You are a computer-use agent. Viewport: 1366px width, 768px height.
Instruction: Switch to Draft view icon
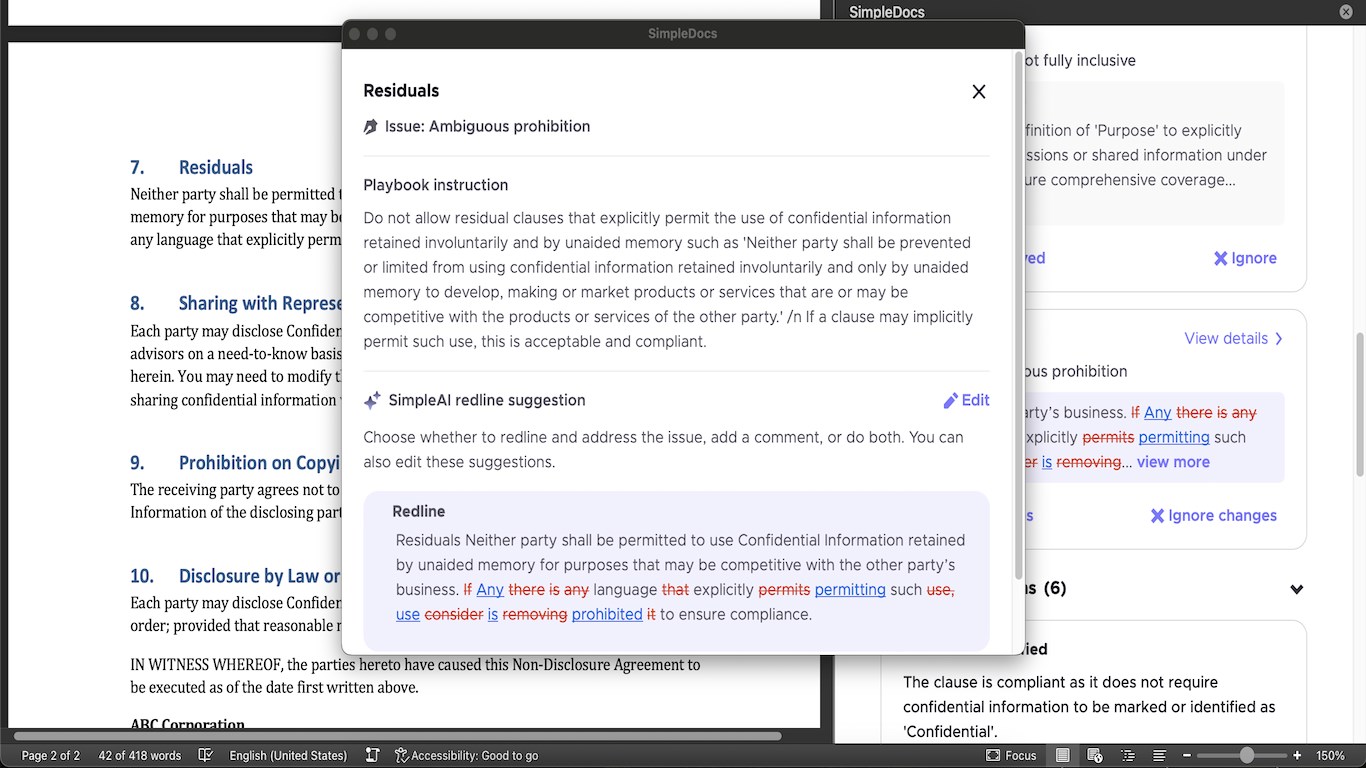click(x=1160, y=755)
